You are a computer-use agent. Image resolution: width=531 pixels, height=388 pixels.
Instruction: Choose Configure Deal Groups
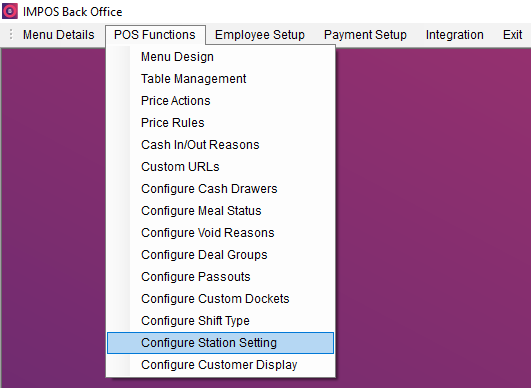pos(220,255)
